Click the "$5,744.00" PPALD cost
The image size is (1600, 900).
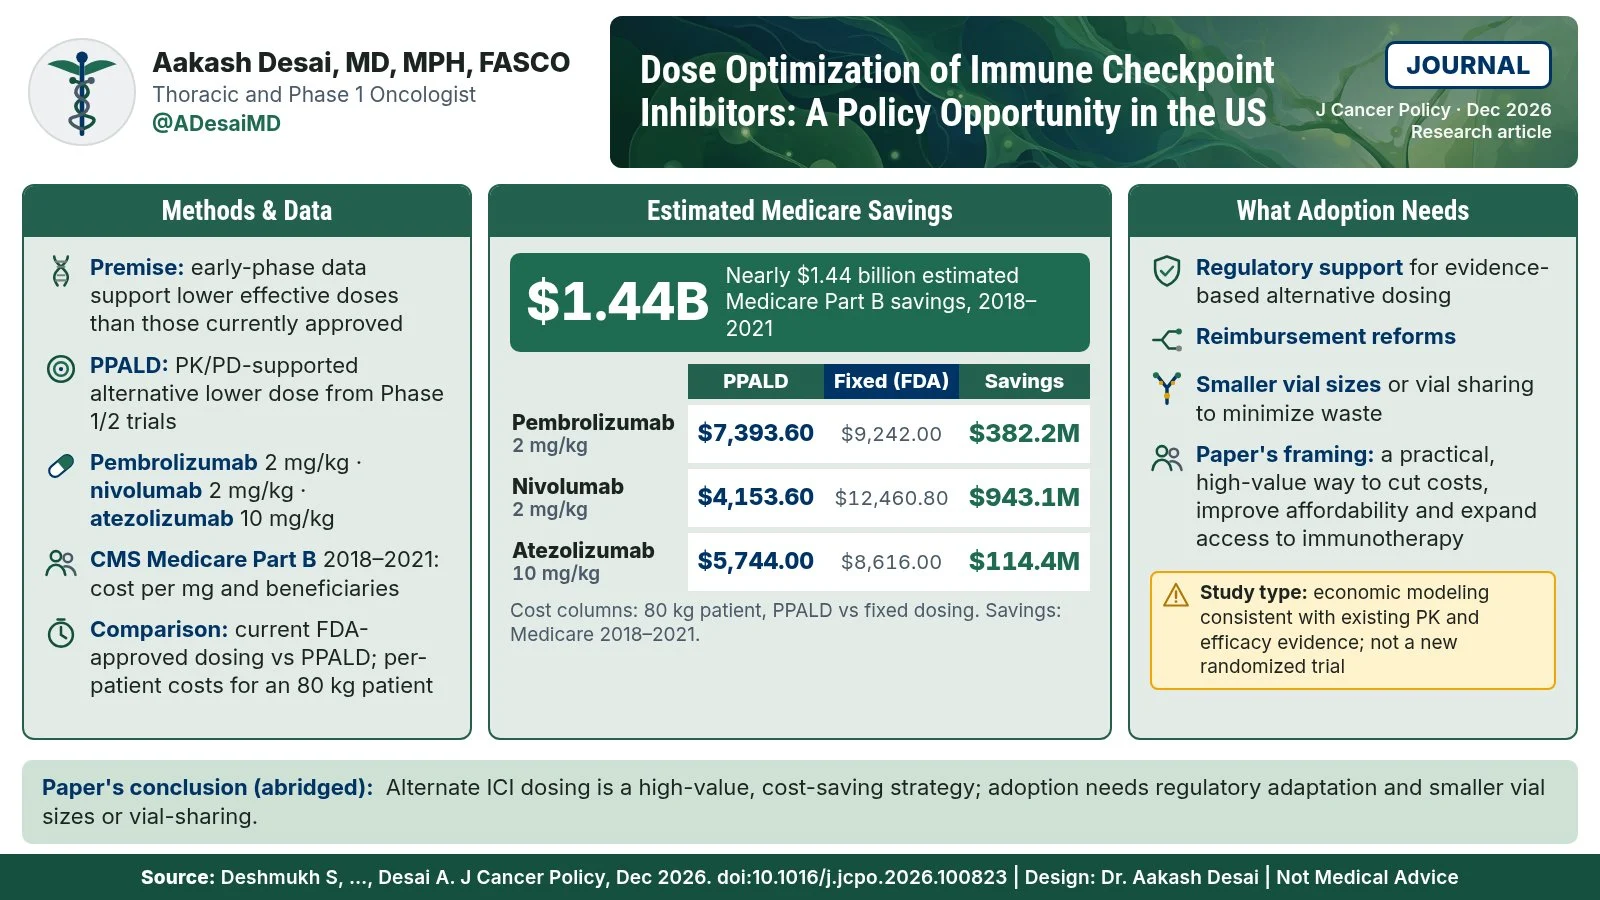[756, 561]
